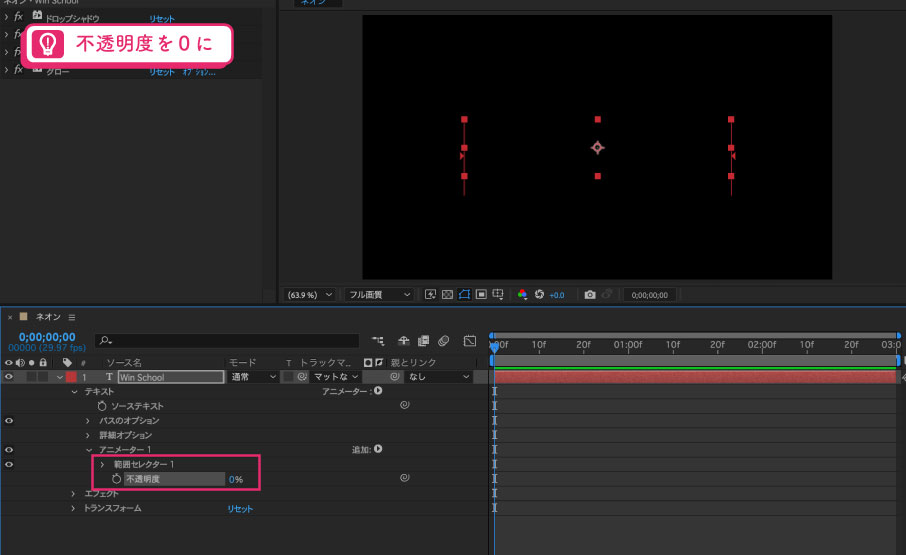Enable the motion blur icon in timeline
Screen dimensions: 906x555
pyautogui.click(x=443, y=341)
